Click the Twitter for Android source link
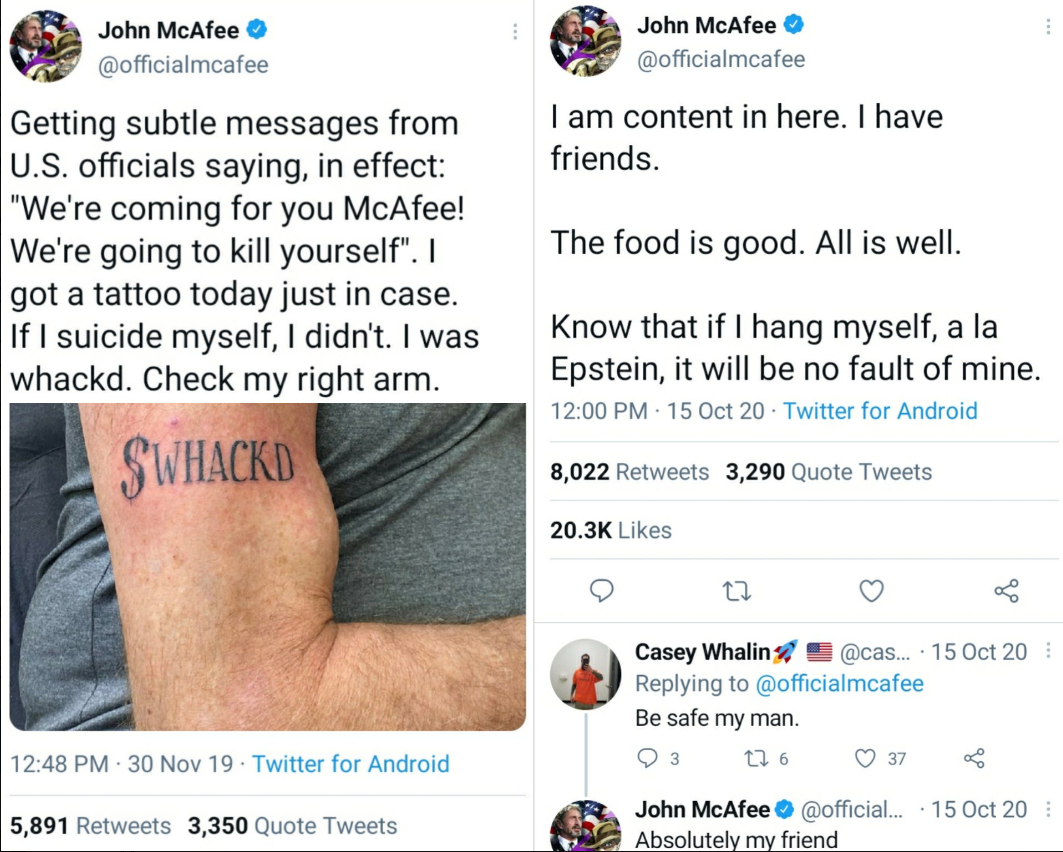 tap(879, 411)
